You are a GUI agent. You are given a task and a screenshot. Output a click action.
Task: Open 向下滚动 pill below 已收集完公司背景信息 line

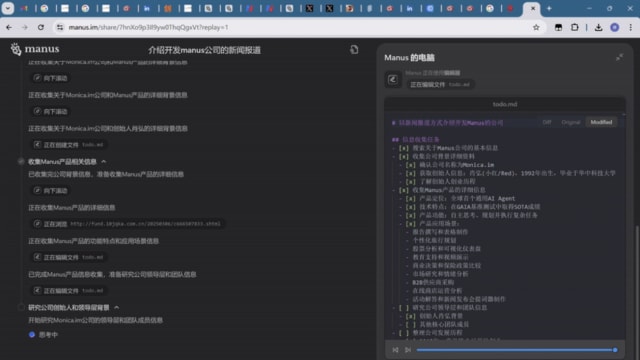(51, 191)
